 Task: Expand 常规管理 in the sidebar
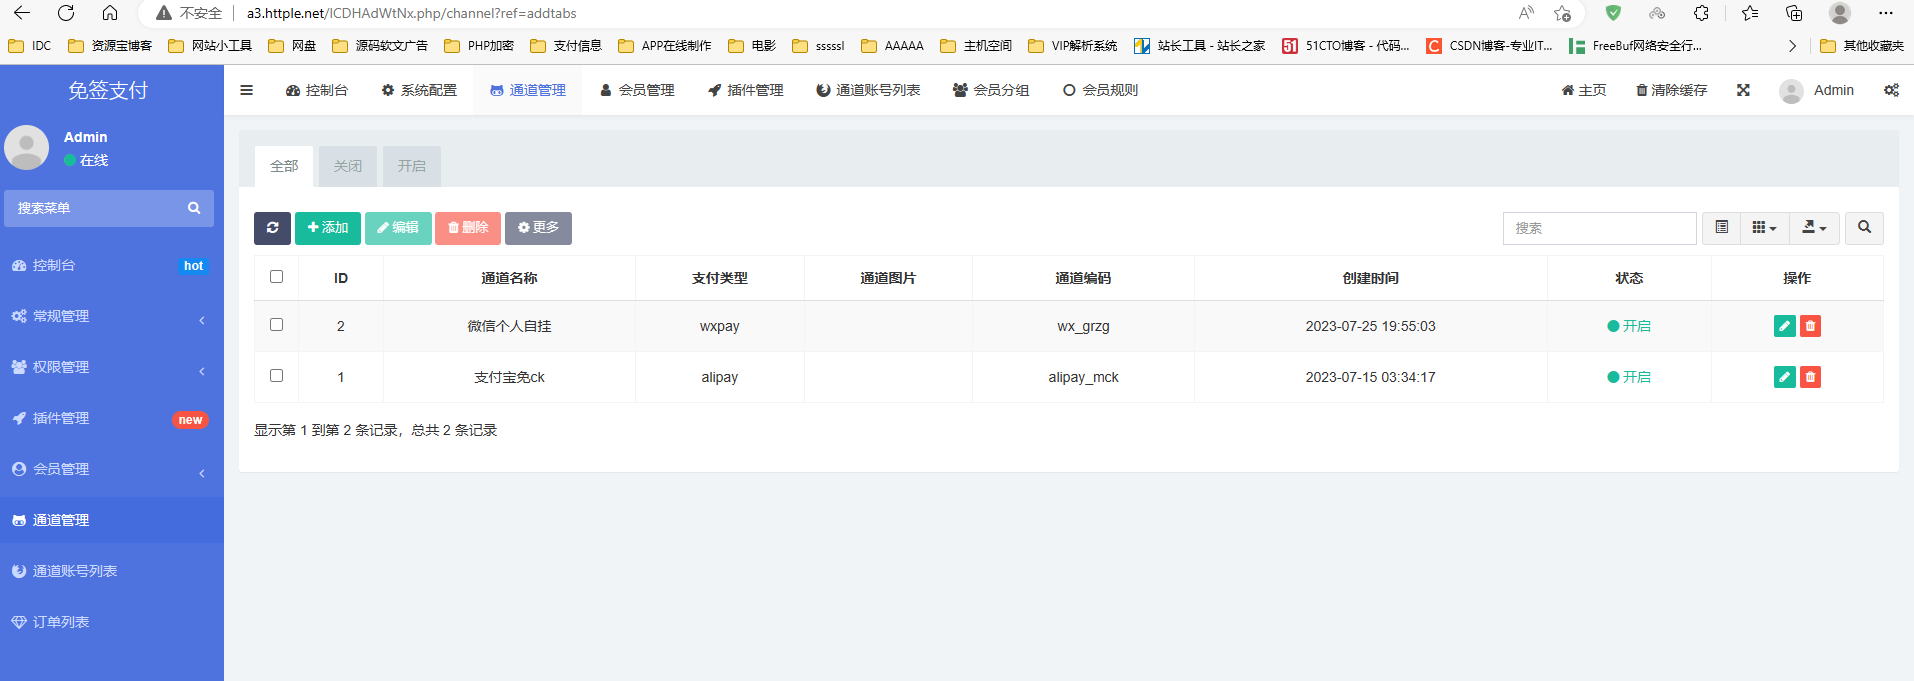112,316
